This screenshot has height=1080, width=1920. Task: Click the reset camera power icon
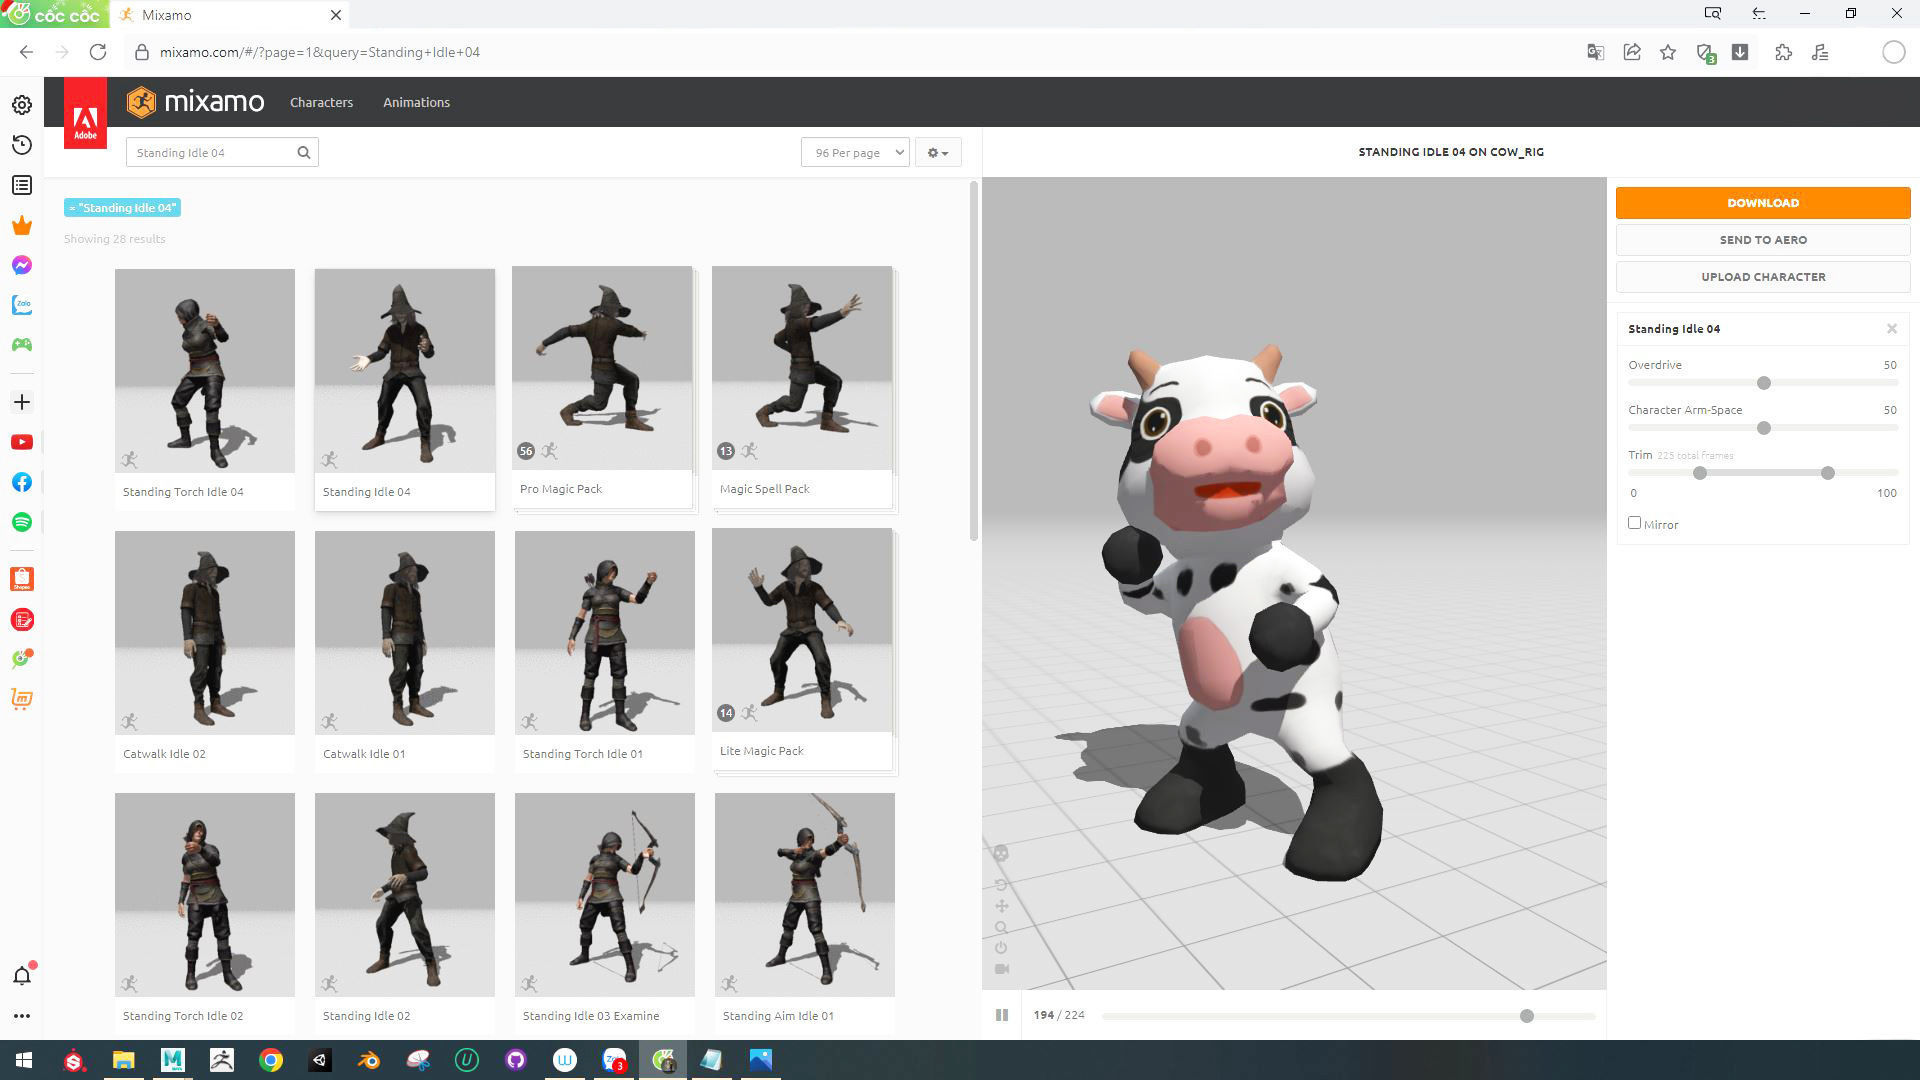[x=1001, y=948]
